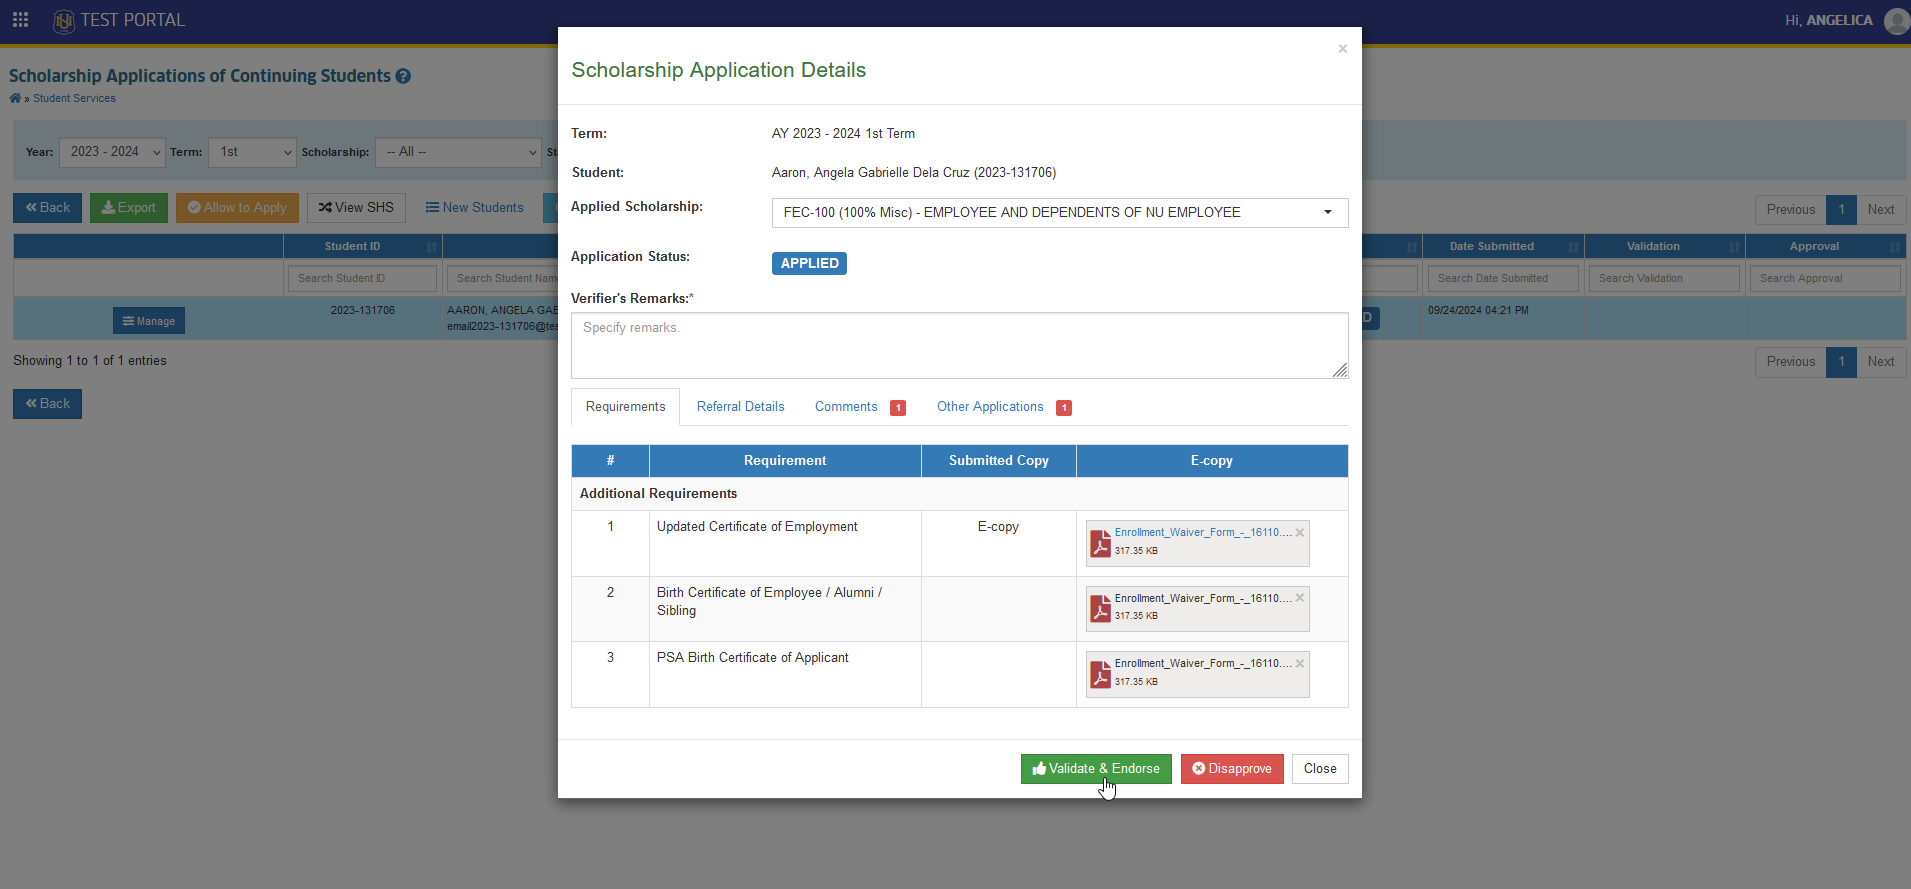1911x889 pixels.
Task: Click the red Disapprove button
Action: (x=1232, y=769)
